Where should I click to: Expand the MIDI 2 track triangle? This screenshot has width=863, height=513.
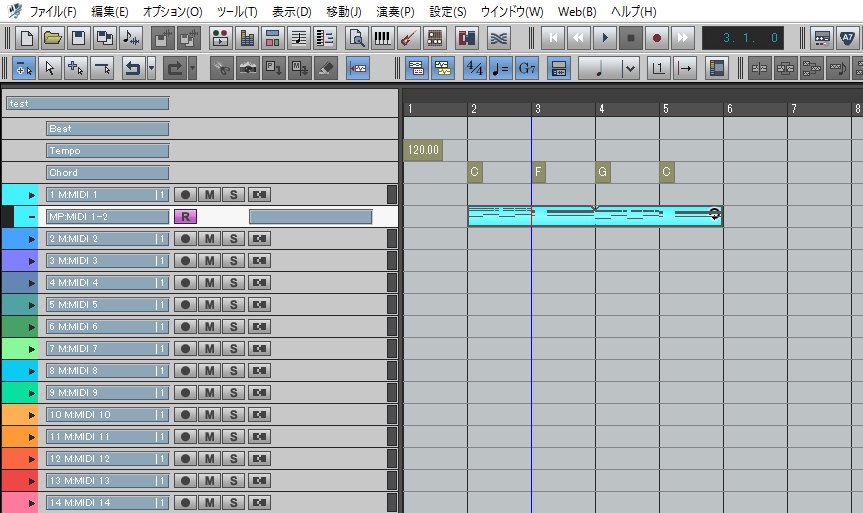point(32,239)
